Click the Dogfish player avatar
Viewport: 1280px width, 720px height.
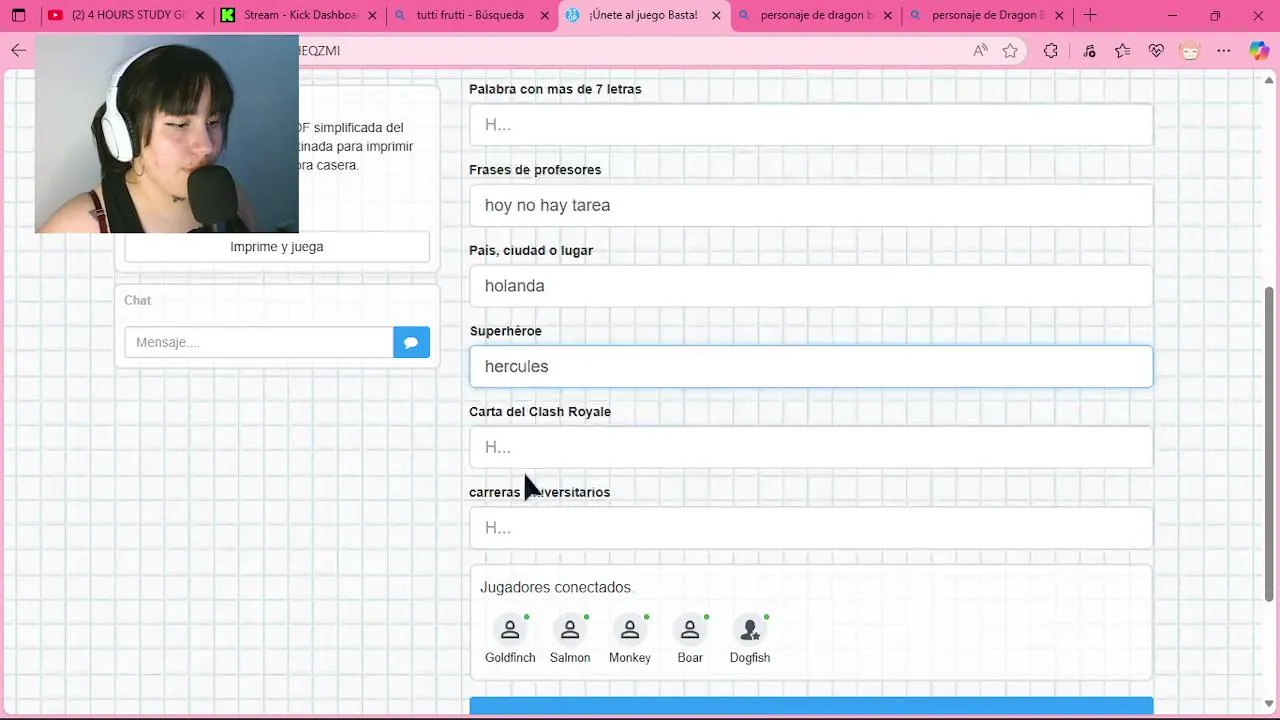click(x=750, y=631)
